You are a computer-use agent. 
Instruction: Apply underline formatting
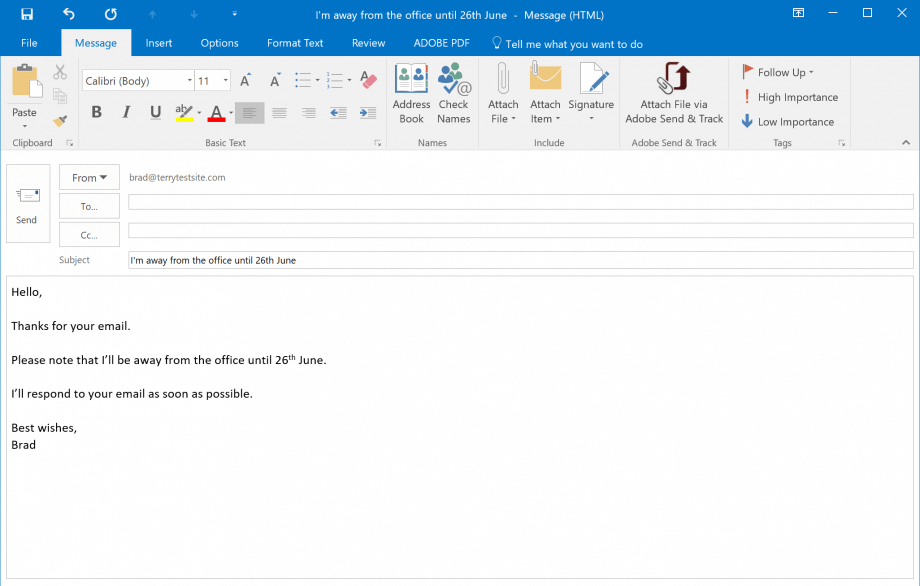[155, 112]
